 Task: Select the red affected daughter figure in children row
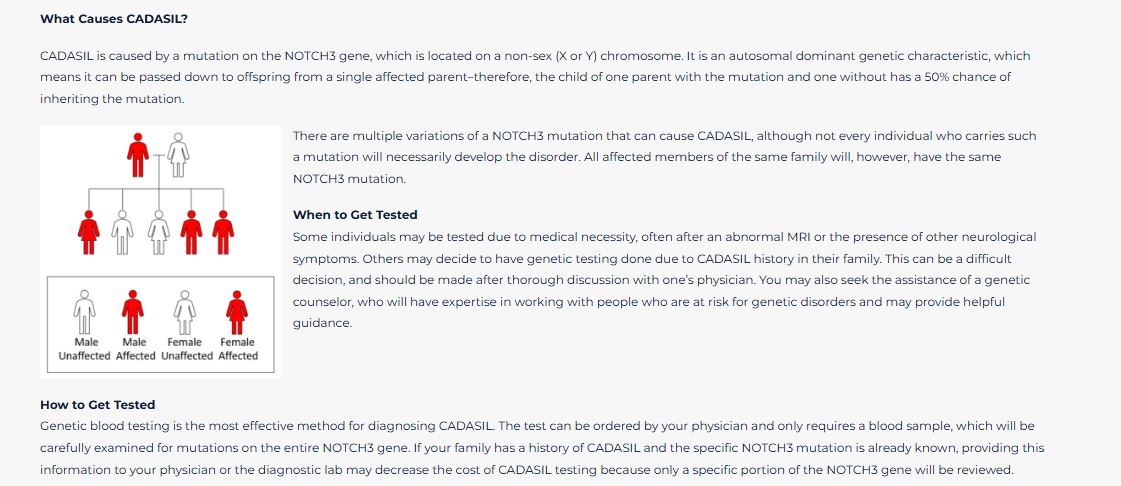click(88, 229)
